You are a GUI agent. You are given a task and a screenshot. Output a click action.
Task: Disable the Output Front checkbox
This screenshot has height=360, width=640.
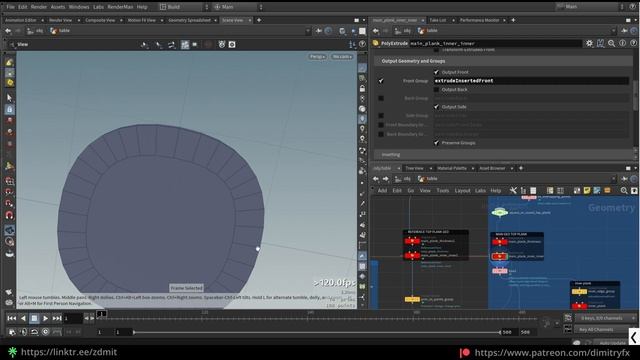pos(436,72)
